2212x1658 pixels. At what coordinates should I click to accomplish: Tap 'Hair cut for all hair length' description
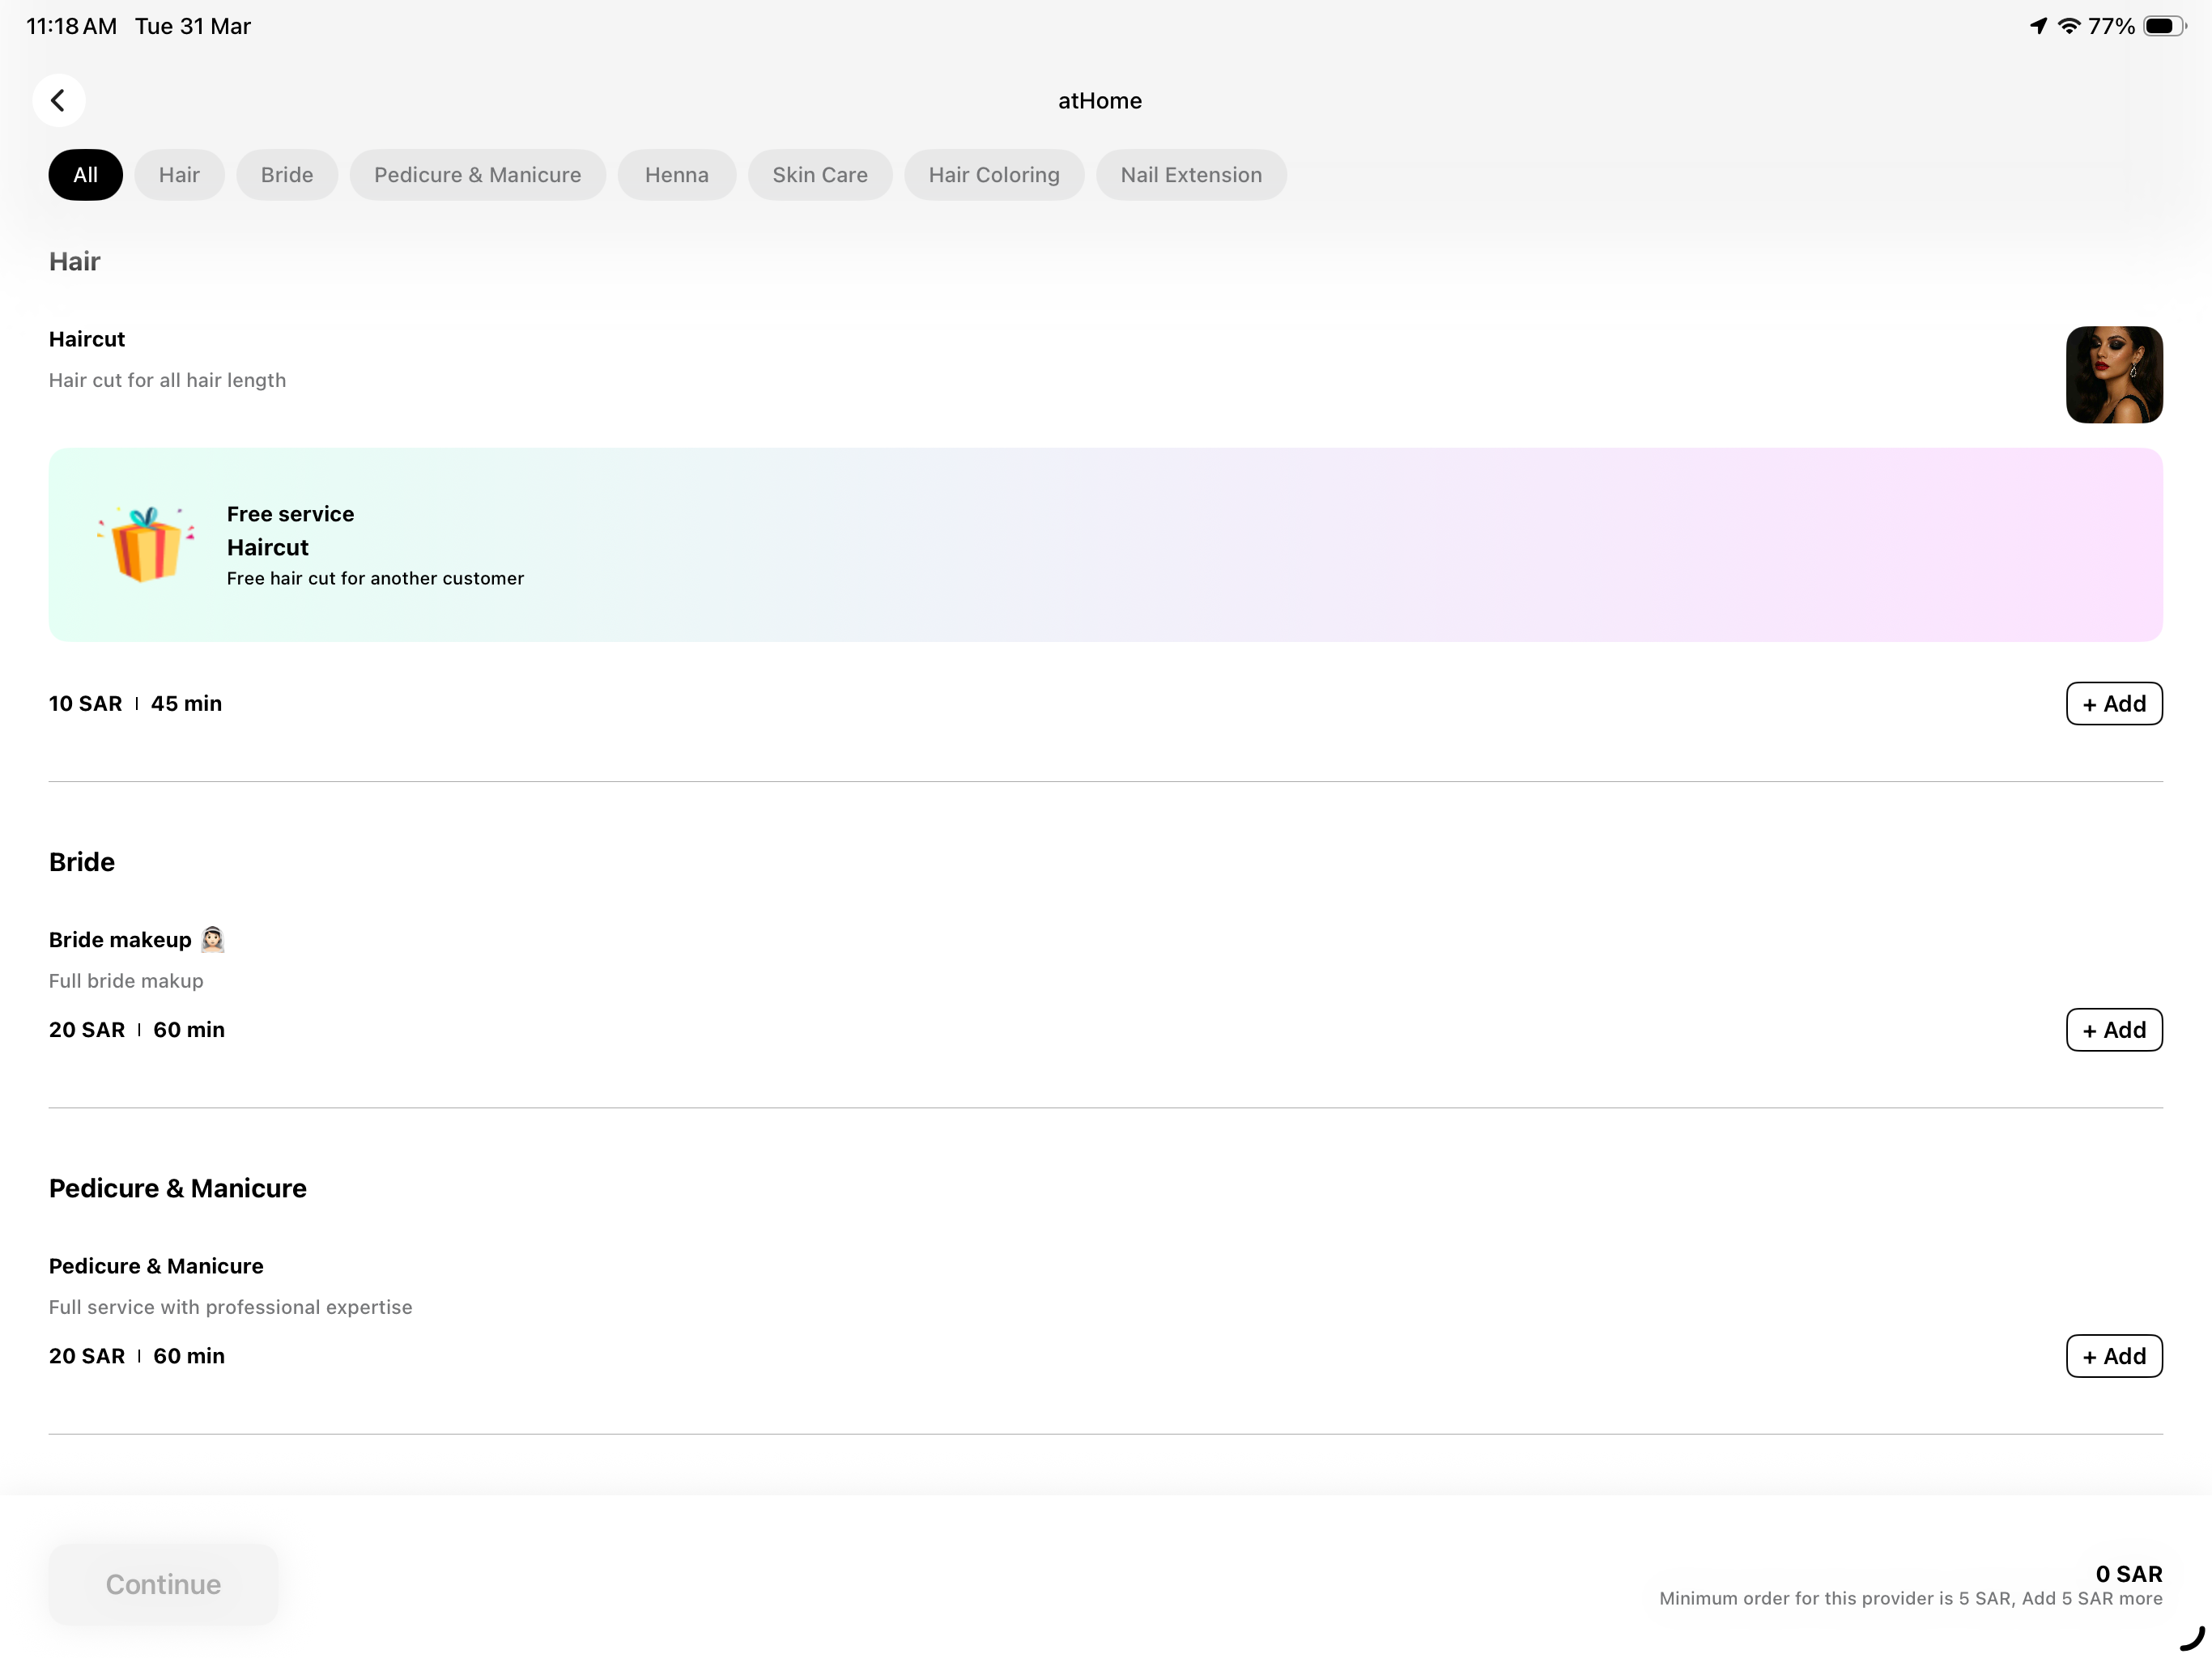167,380
